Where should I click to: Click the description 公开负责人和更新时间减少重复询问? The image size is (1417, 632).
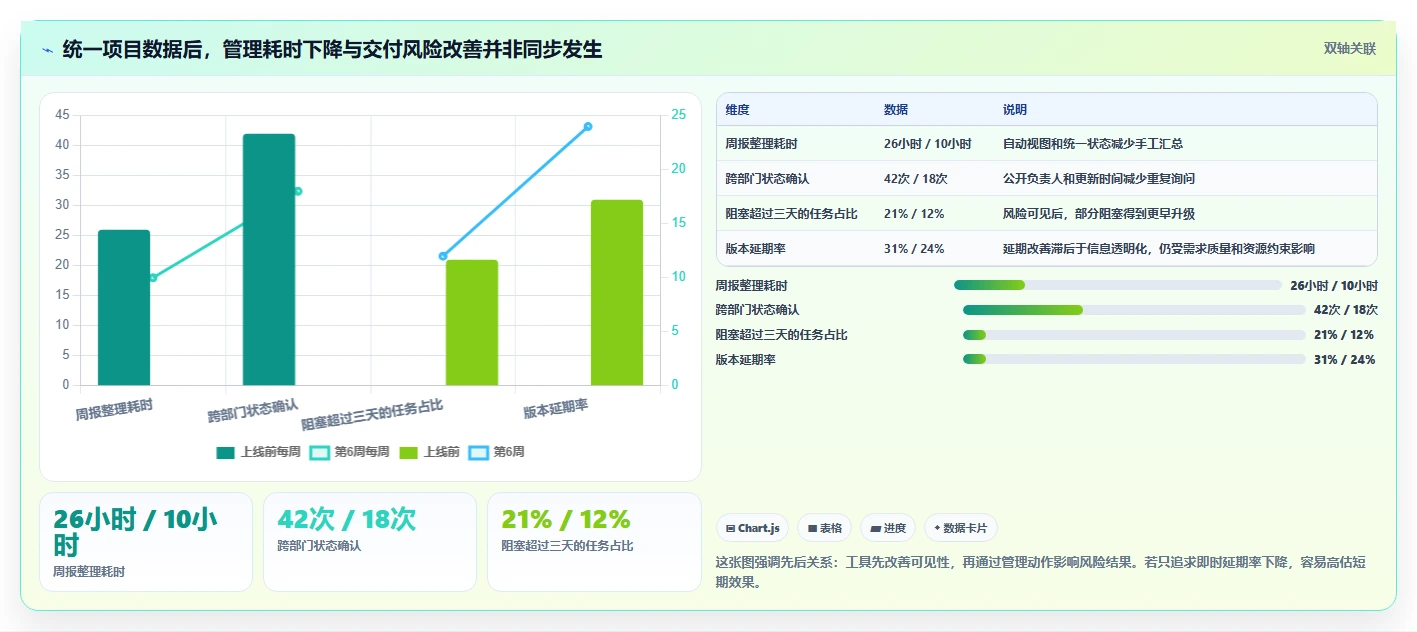tap(1099, 179)
